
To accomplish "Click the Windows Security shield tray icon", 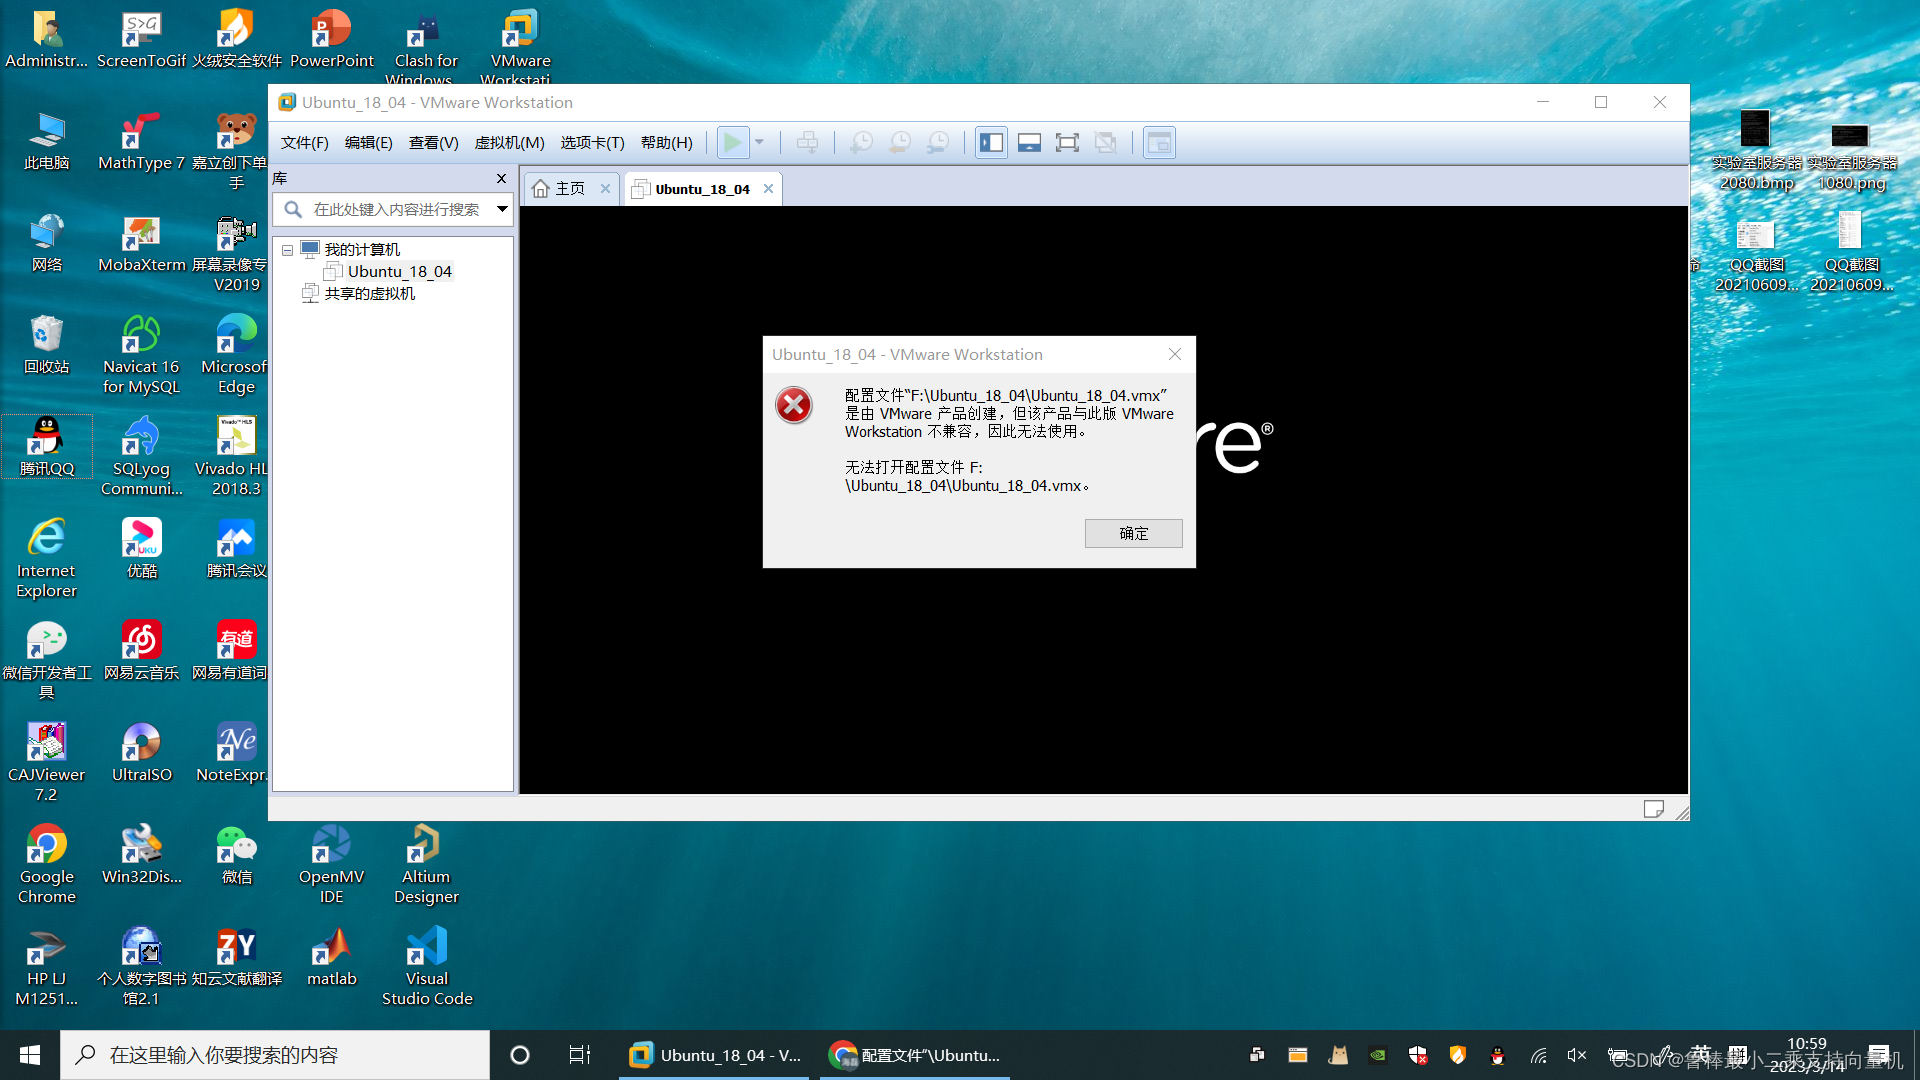I will [1417, 1055].
